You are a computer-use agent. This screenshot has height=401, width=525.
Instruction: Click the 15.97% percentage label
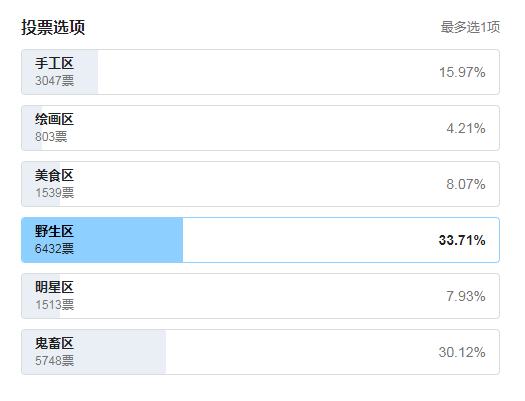coord(462,72)
